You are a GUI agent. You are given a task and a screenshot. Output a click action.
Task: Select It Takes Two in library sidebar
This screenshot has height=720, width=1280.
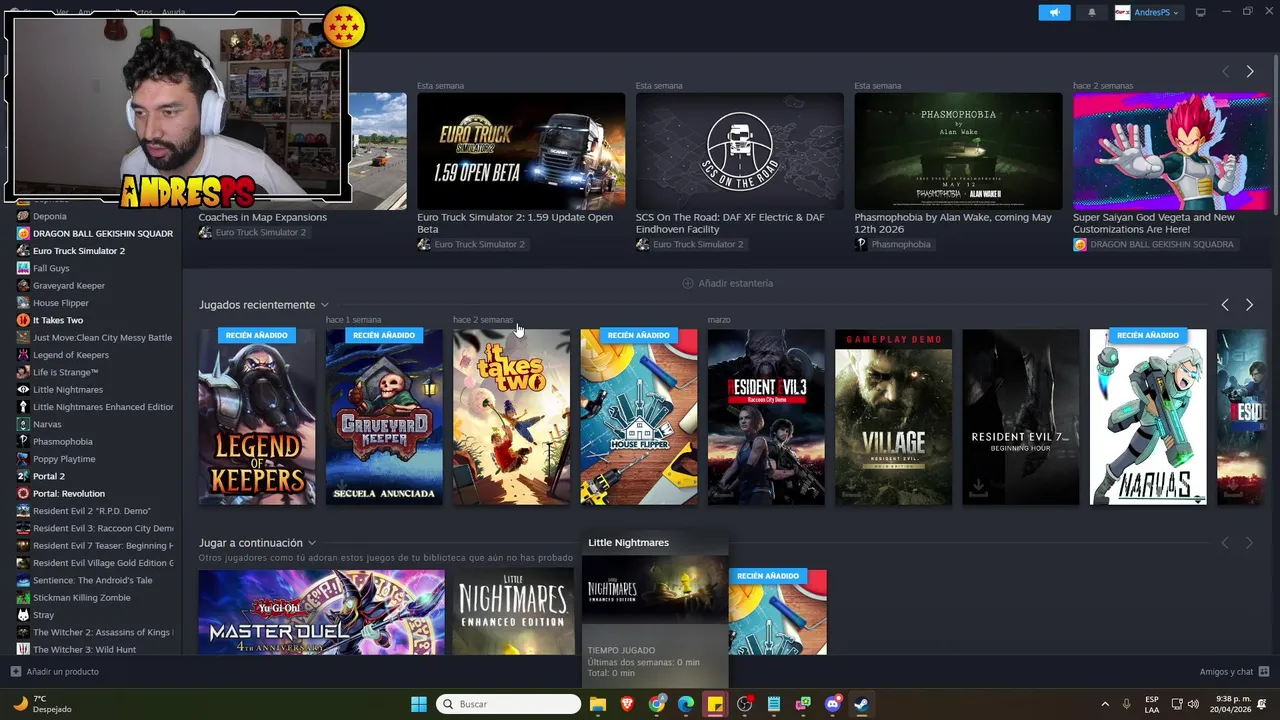[58, 320]
